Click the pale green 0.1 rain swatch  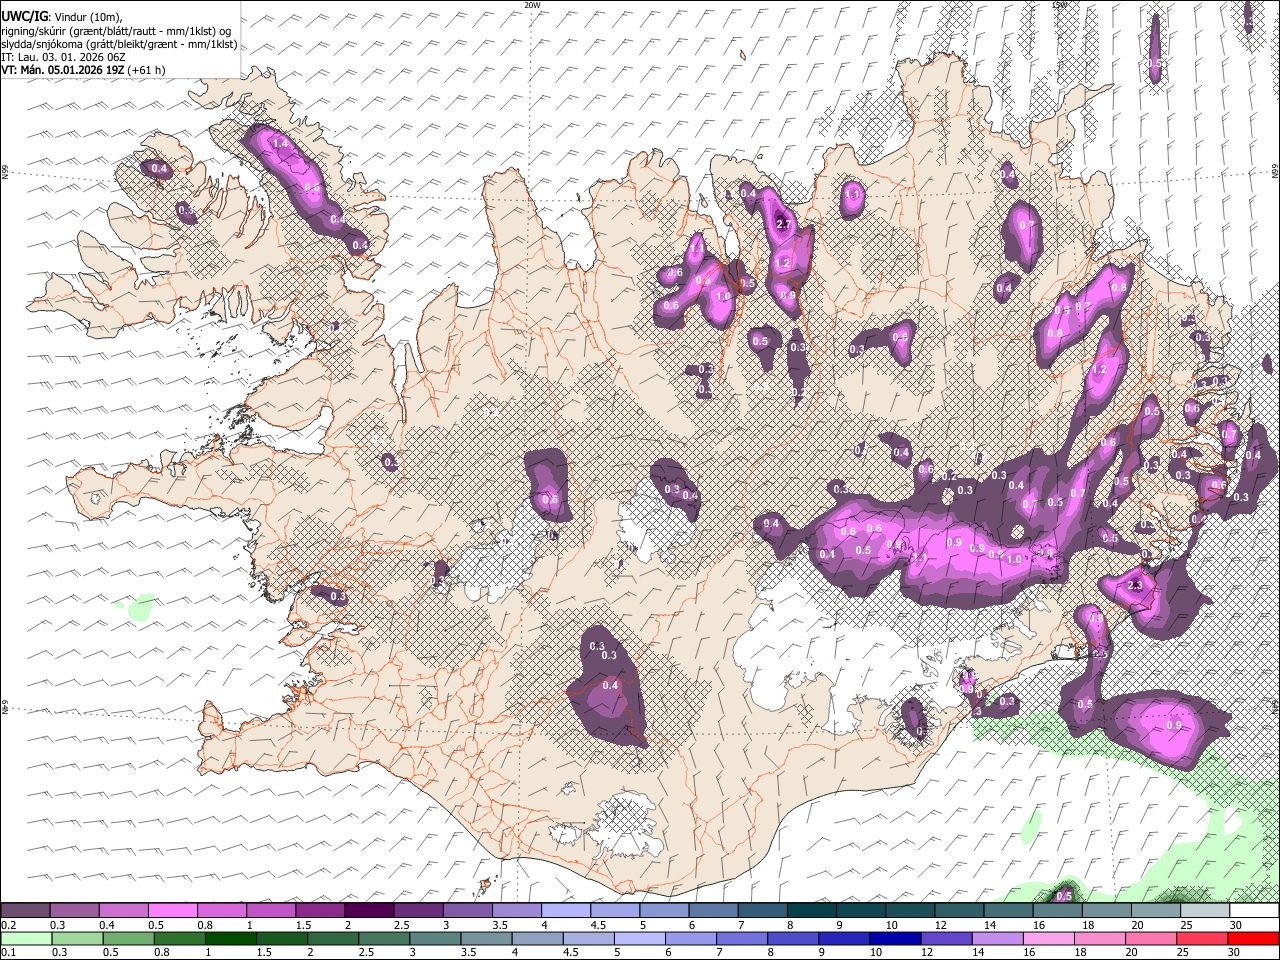(25, 938)
